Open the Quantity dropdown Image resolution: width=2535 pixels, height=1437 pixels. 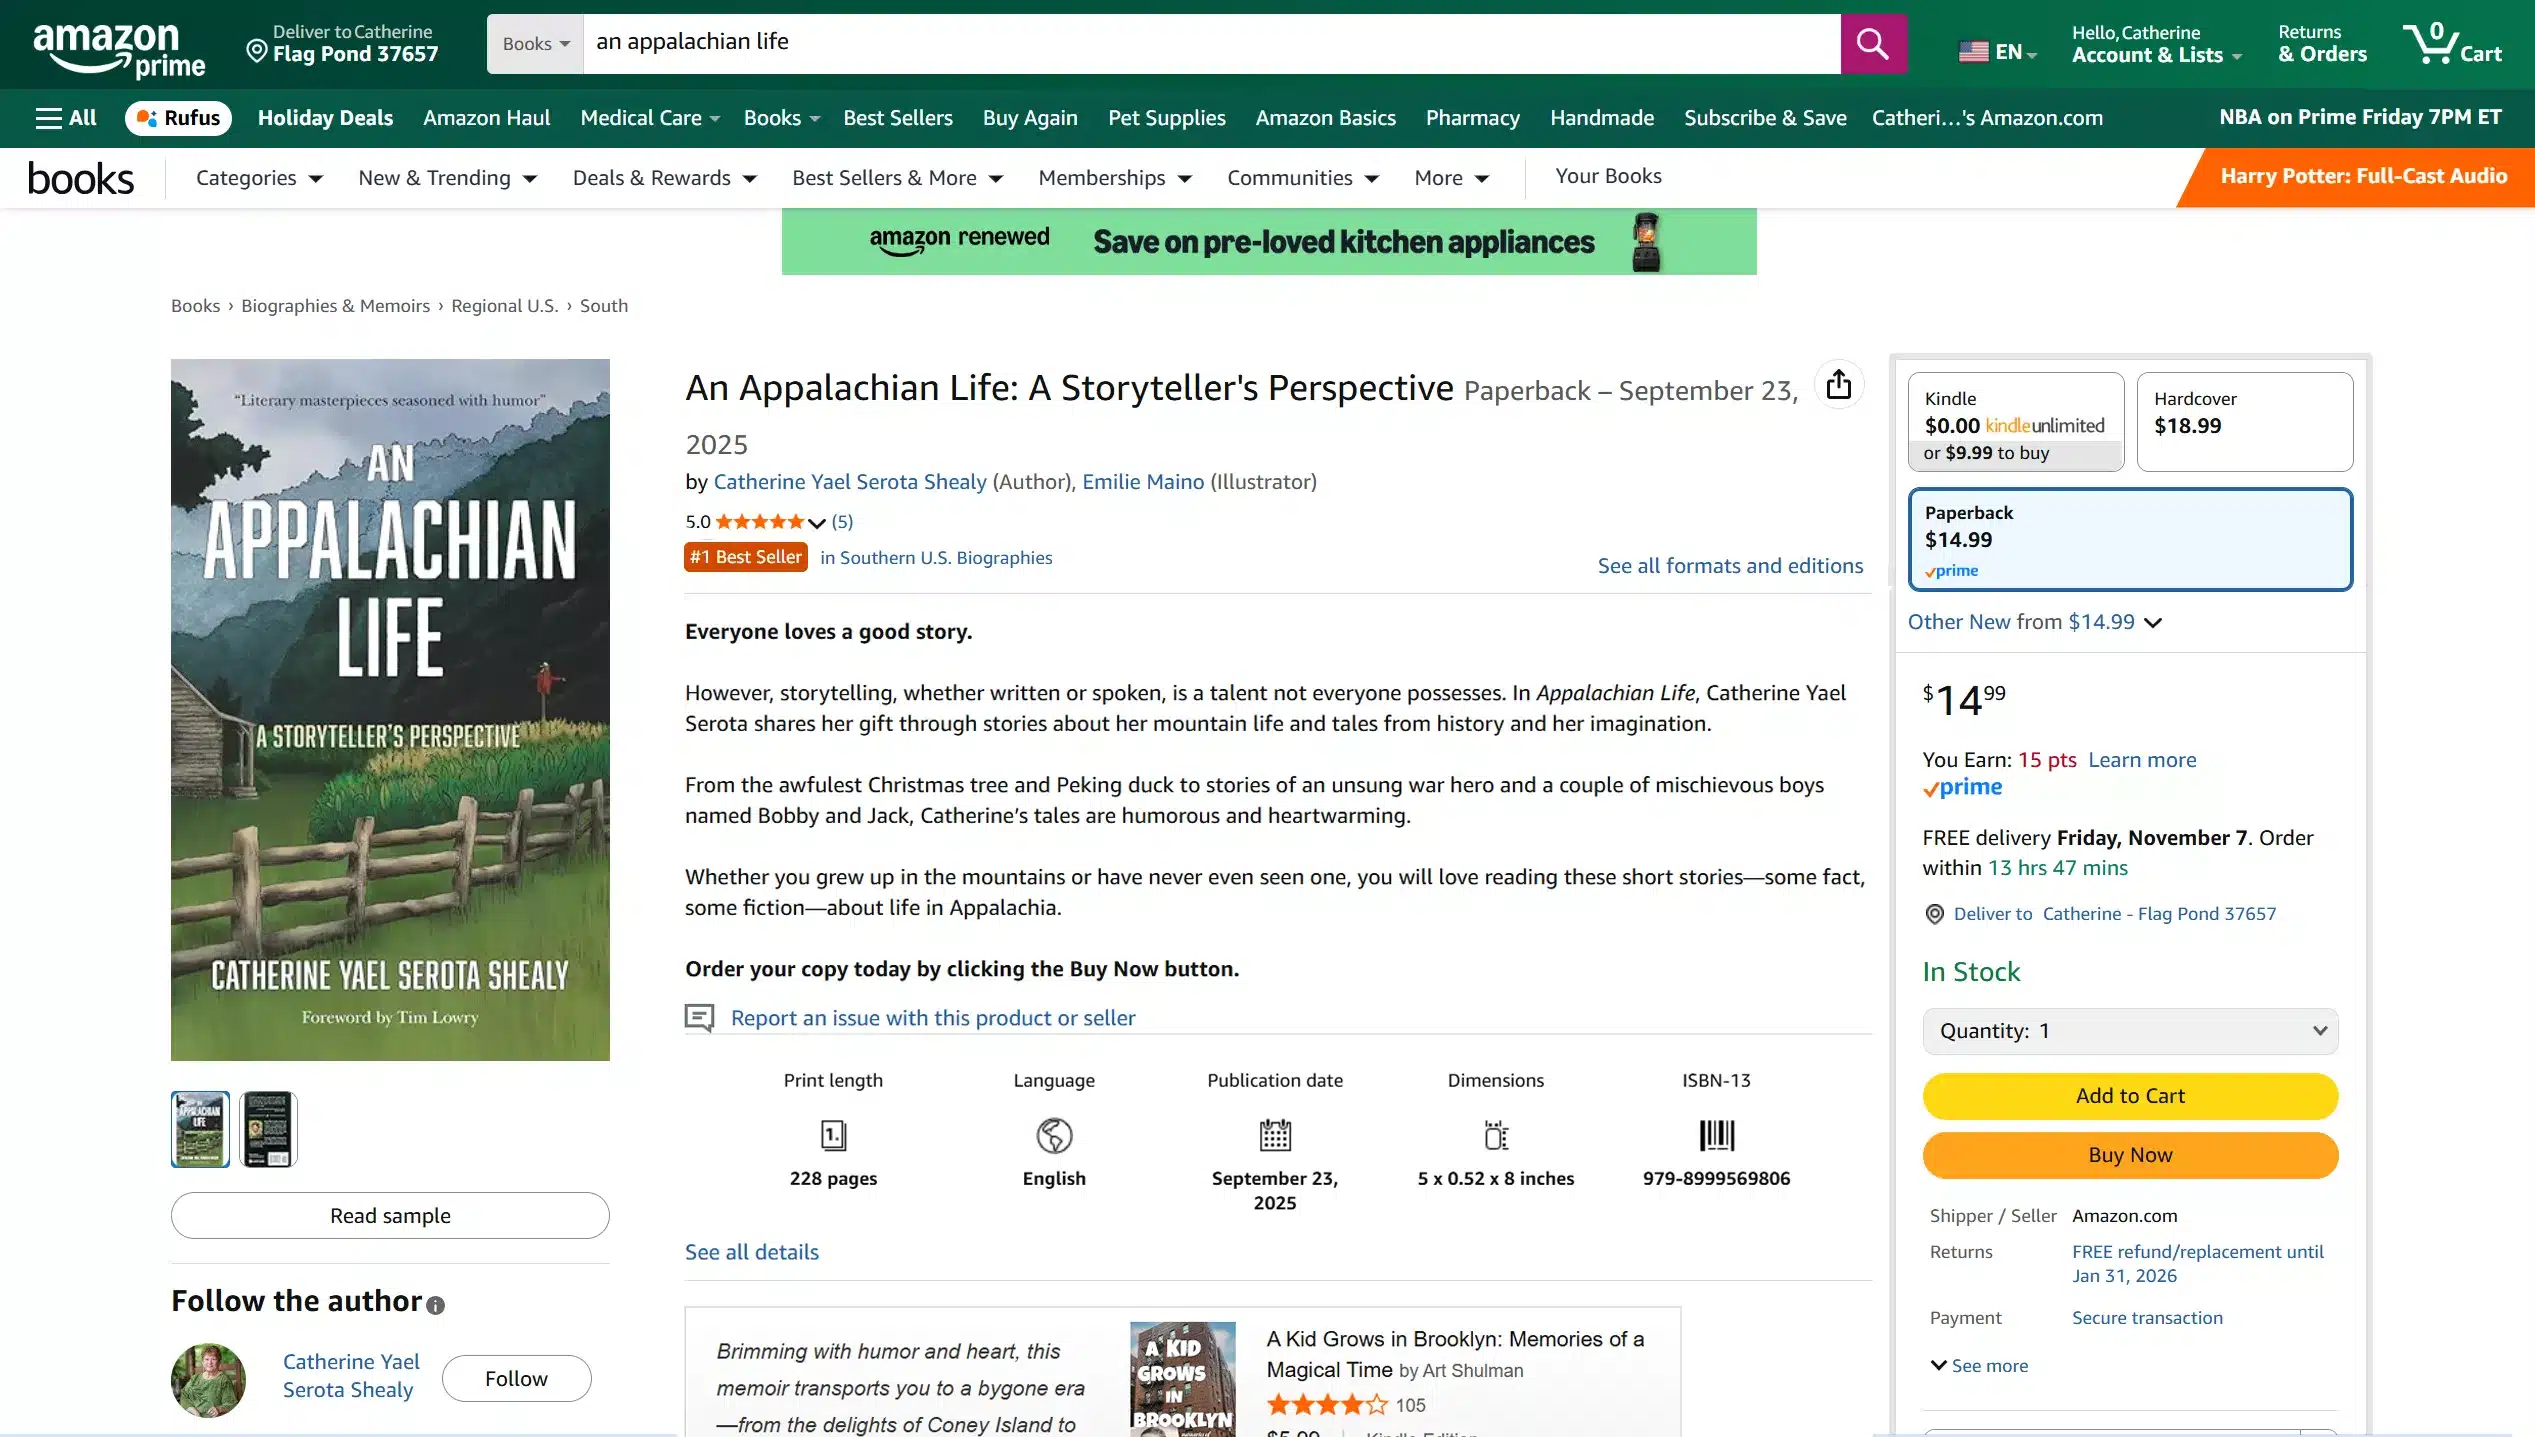(x=2129, y=1031)
